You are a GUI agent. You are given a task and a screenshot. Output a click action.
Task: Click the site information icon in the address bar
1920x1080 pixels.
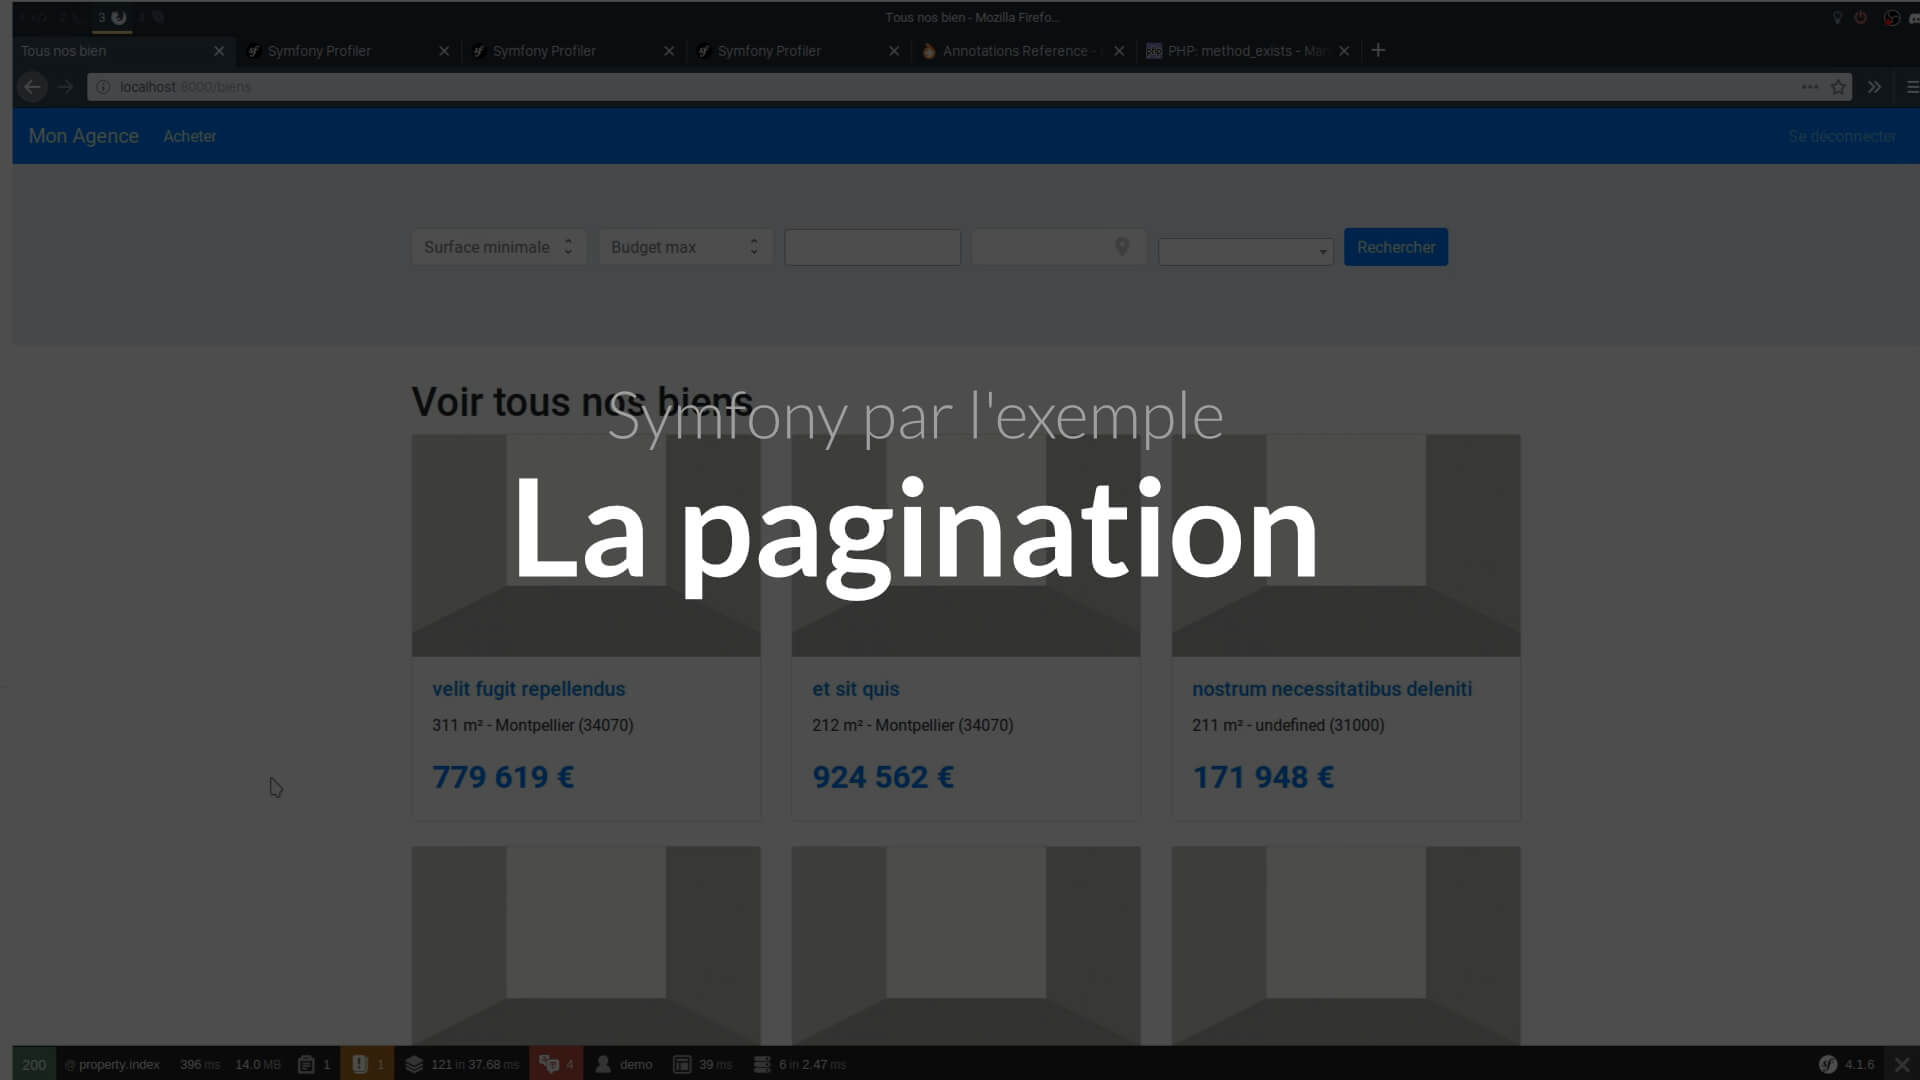coord(104,87)
